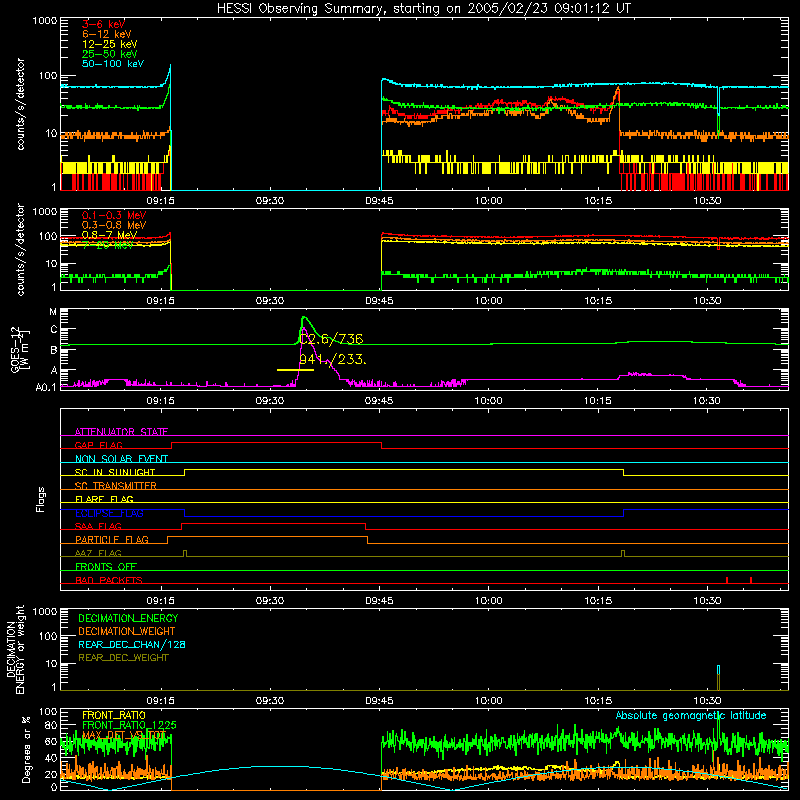Click the yellow flare interval bar in the GOES panel
The width and height of the screenshot is (800, 800).
click(x=295, y=370)
